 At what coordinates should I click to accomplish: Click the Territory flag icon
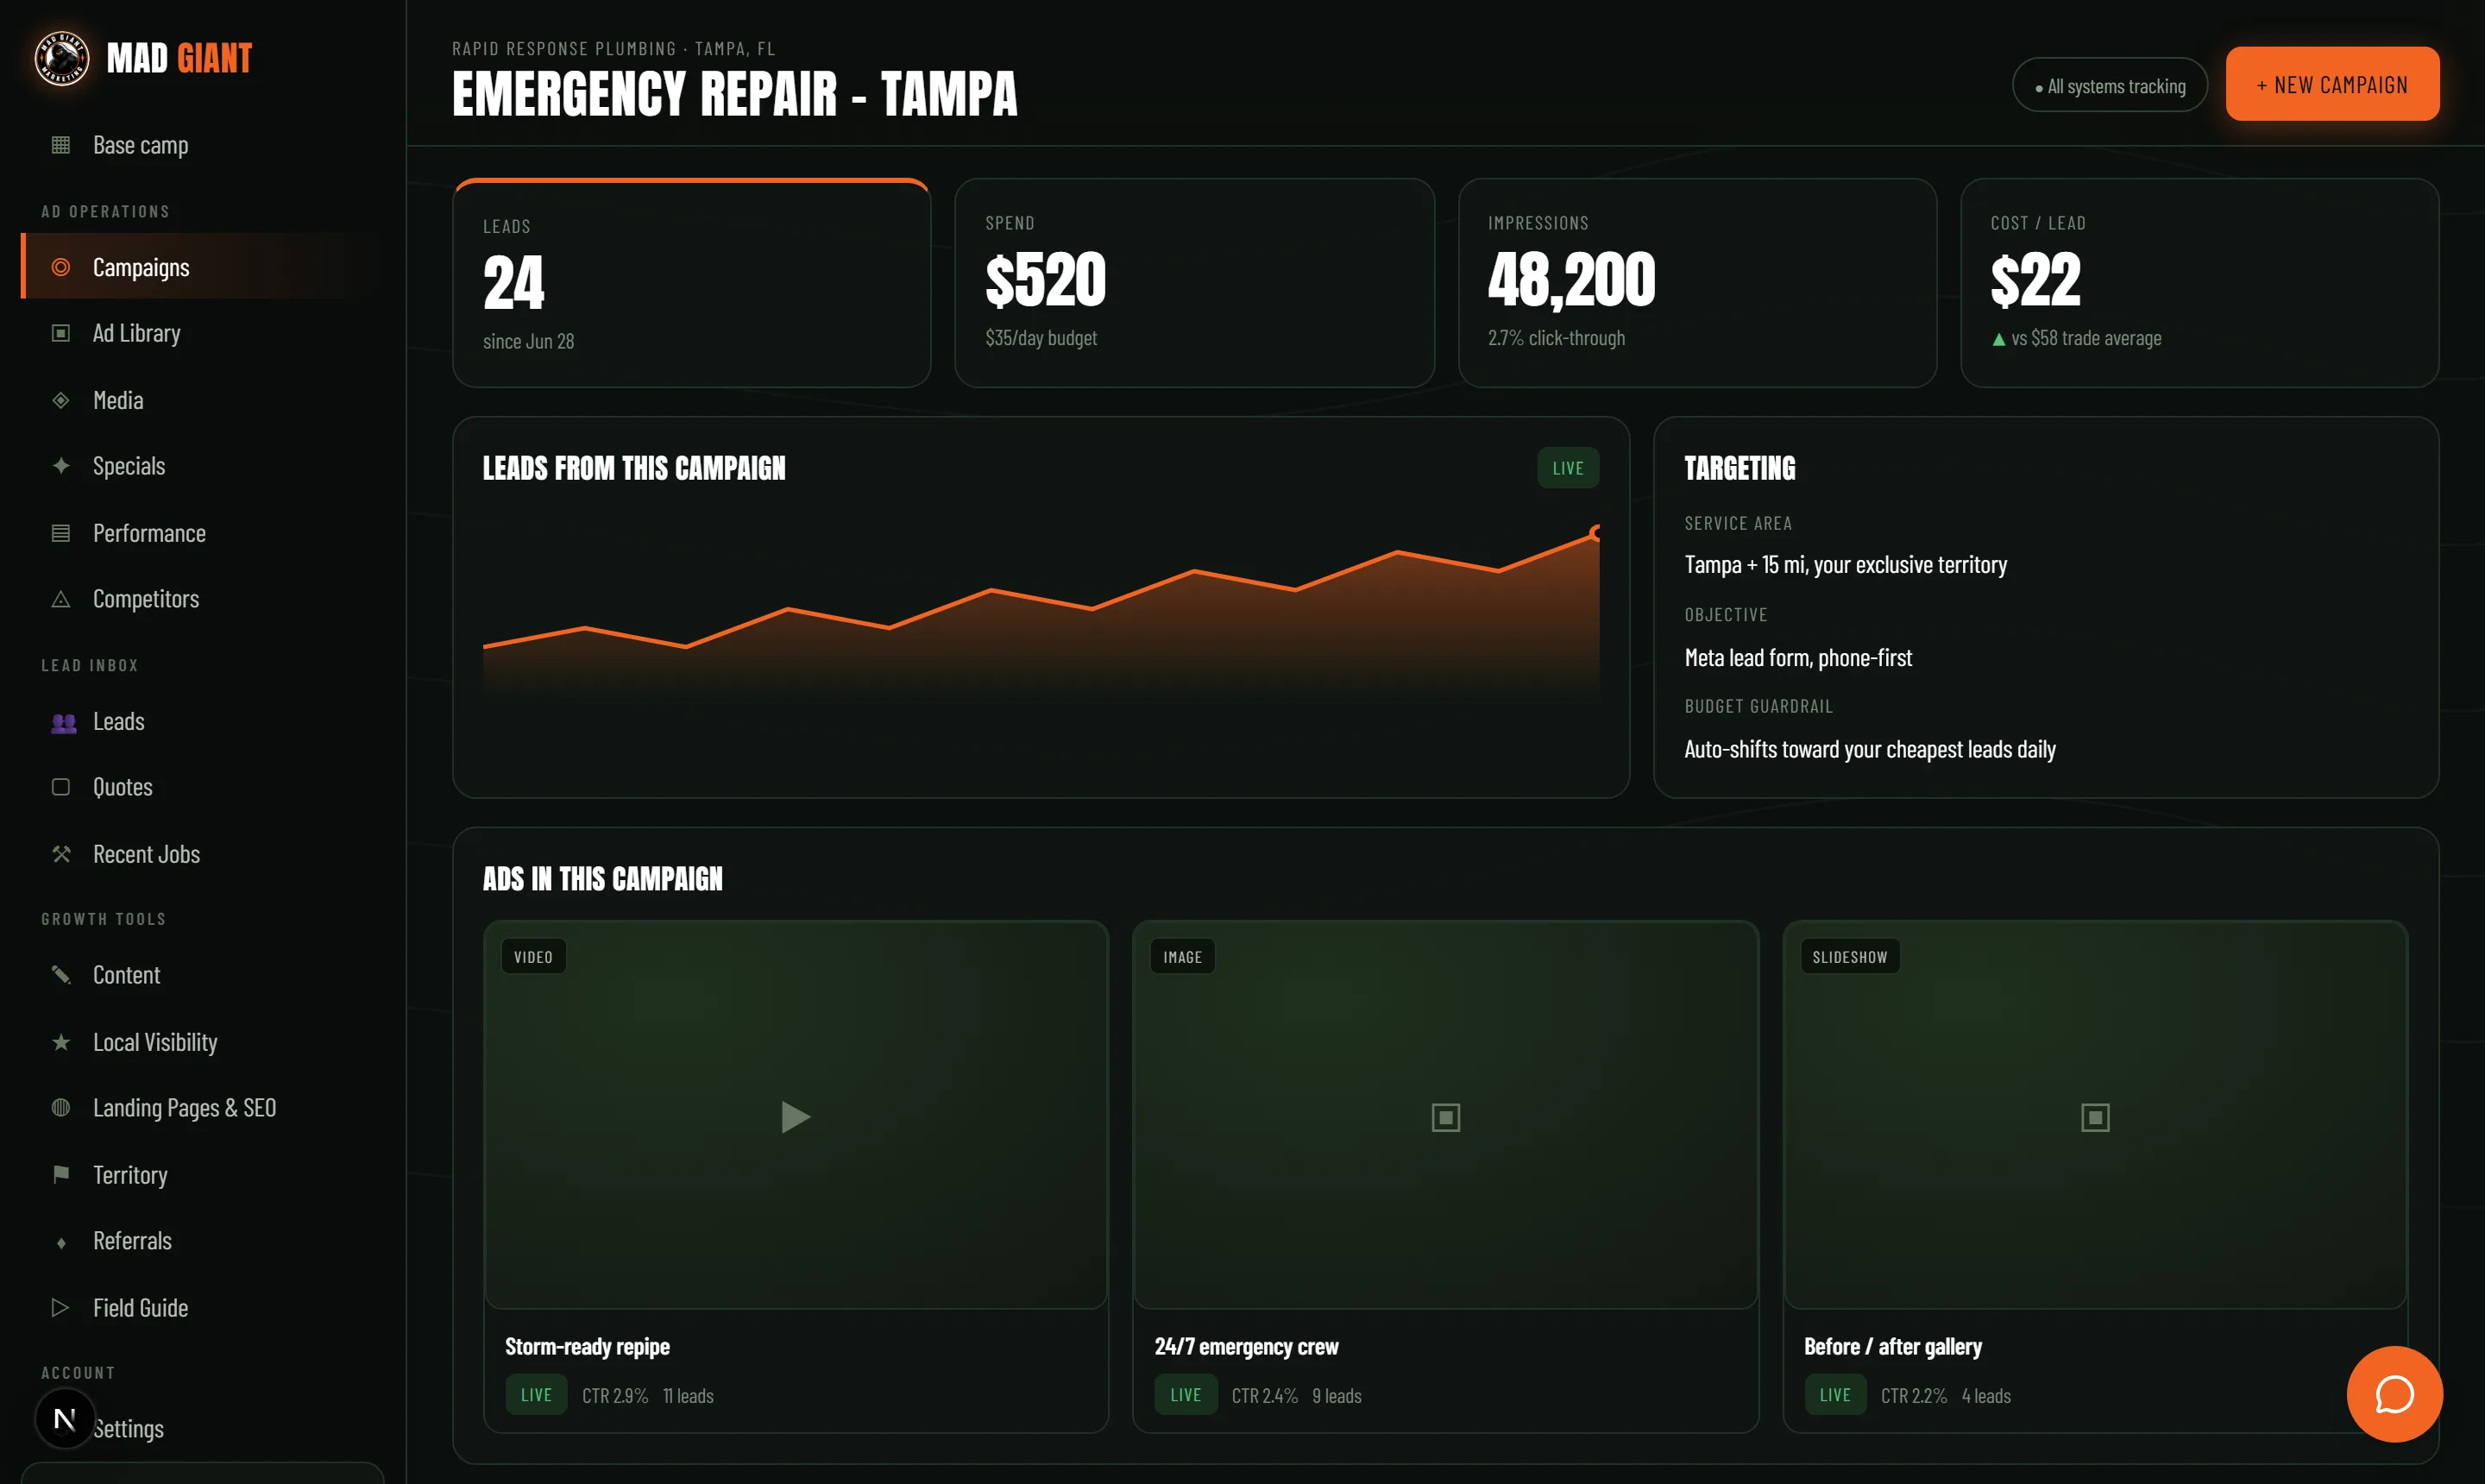pyautogui.click(x=61, y=1174)
